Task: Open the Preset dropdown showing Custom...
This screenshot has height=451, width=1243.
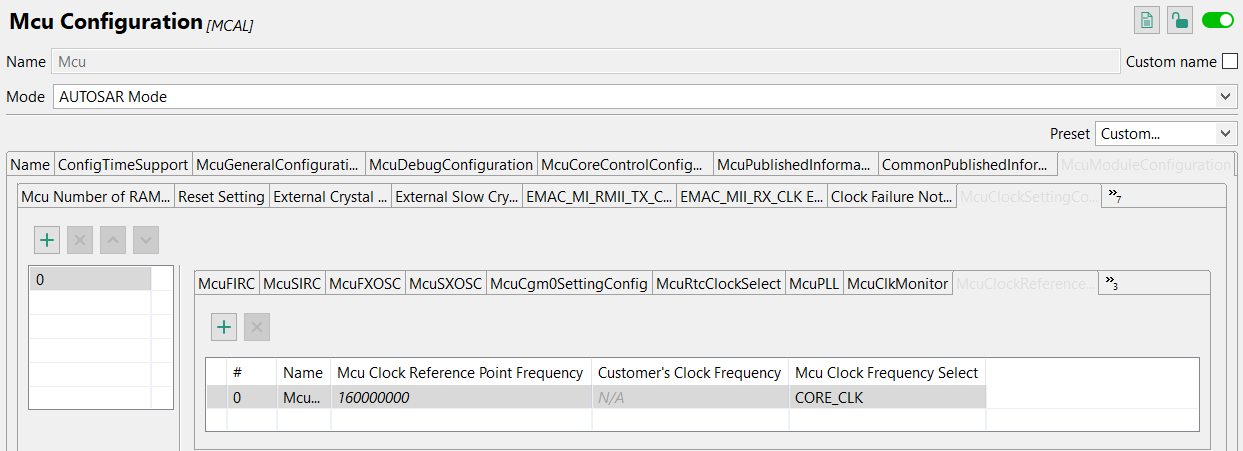Action: point(1166,134)
